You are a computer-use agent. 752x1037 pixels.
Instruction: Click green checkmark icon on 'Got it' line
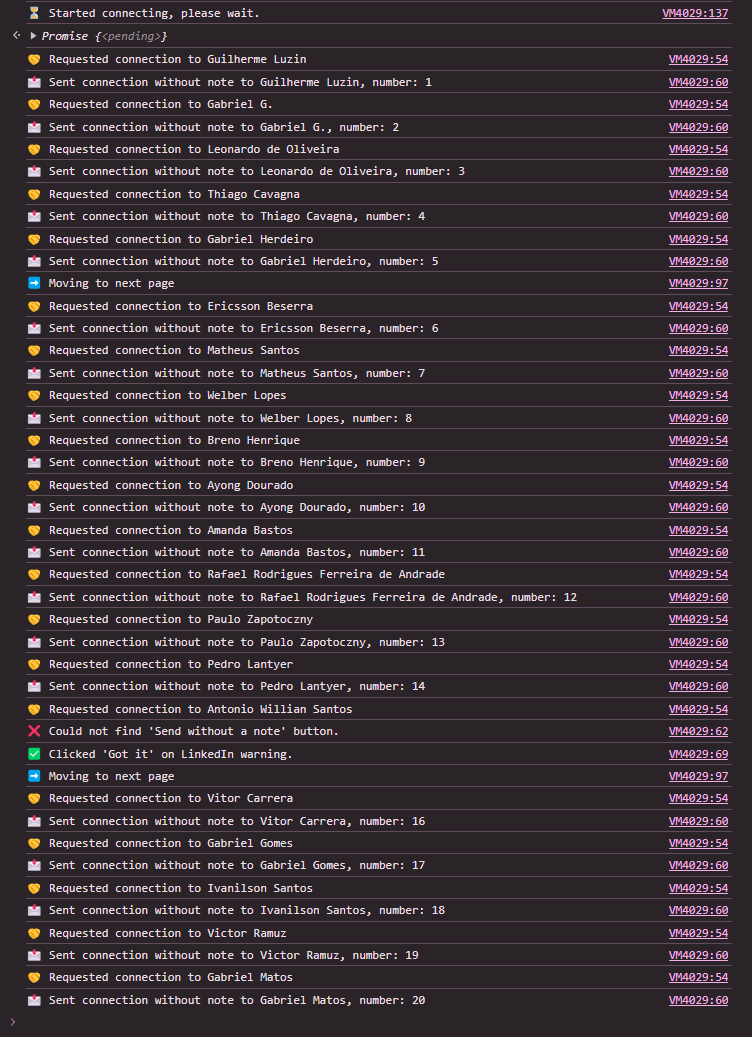click(x=34, y=754)
